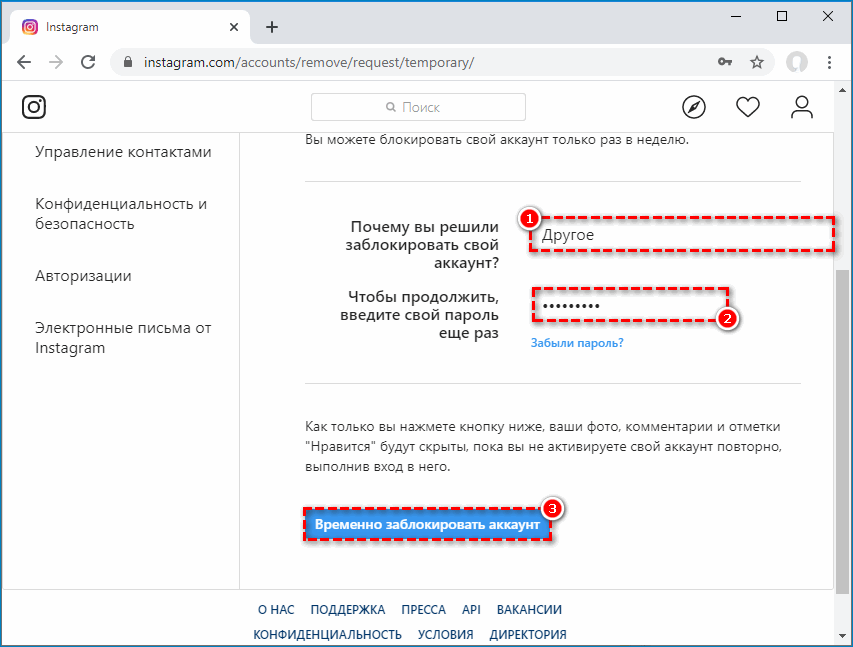853x647 pixels.
Task: Focus the password input field
Action: (x=630, y=305)
